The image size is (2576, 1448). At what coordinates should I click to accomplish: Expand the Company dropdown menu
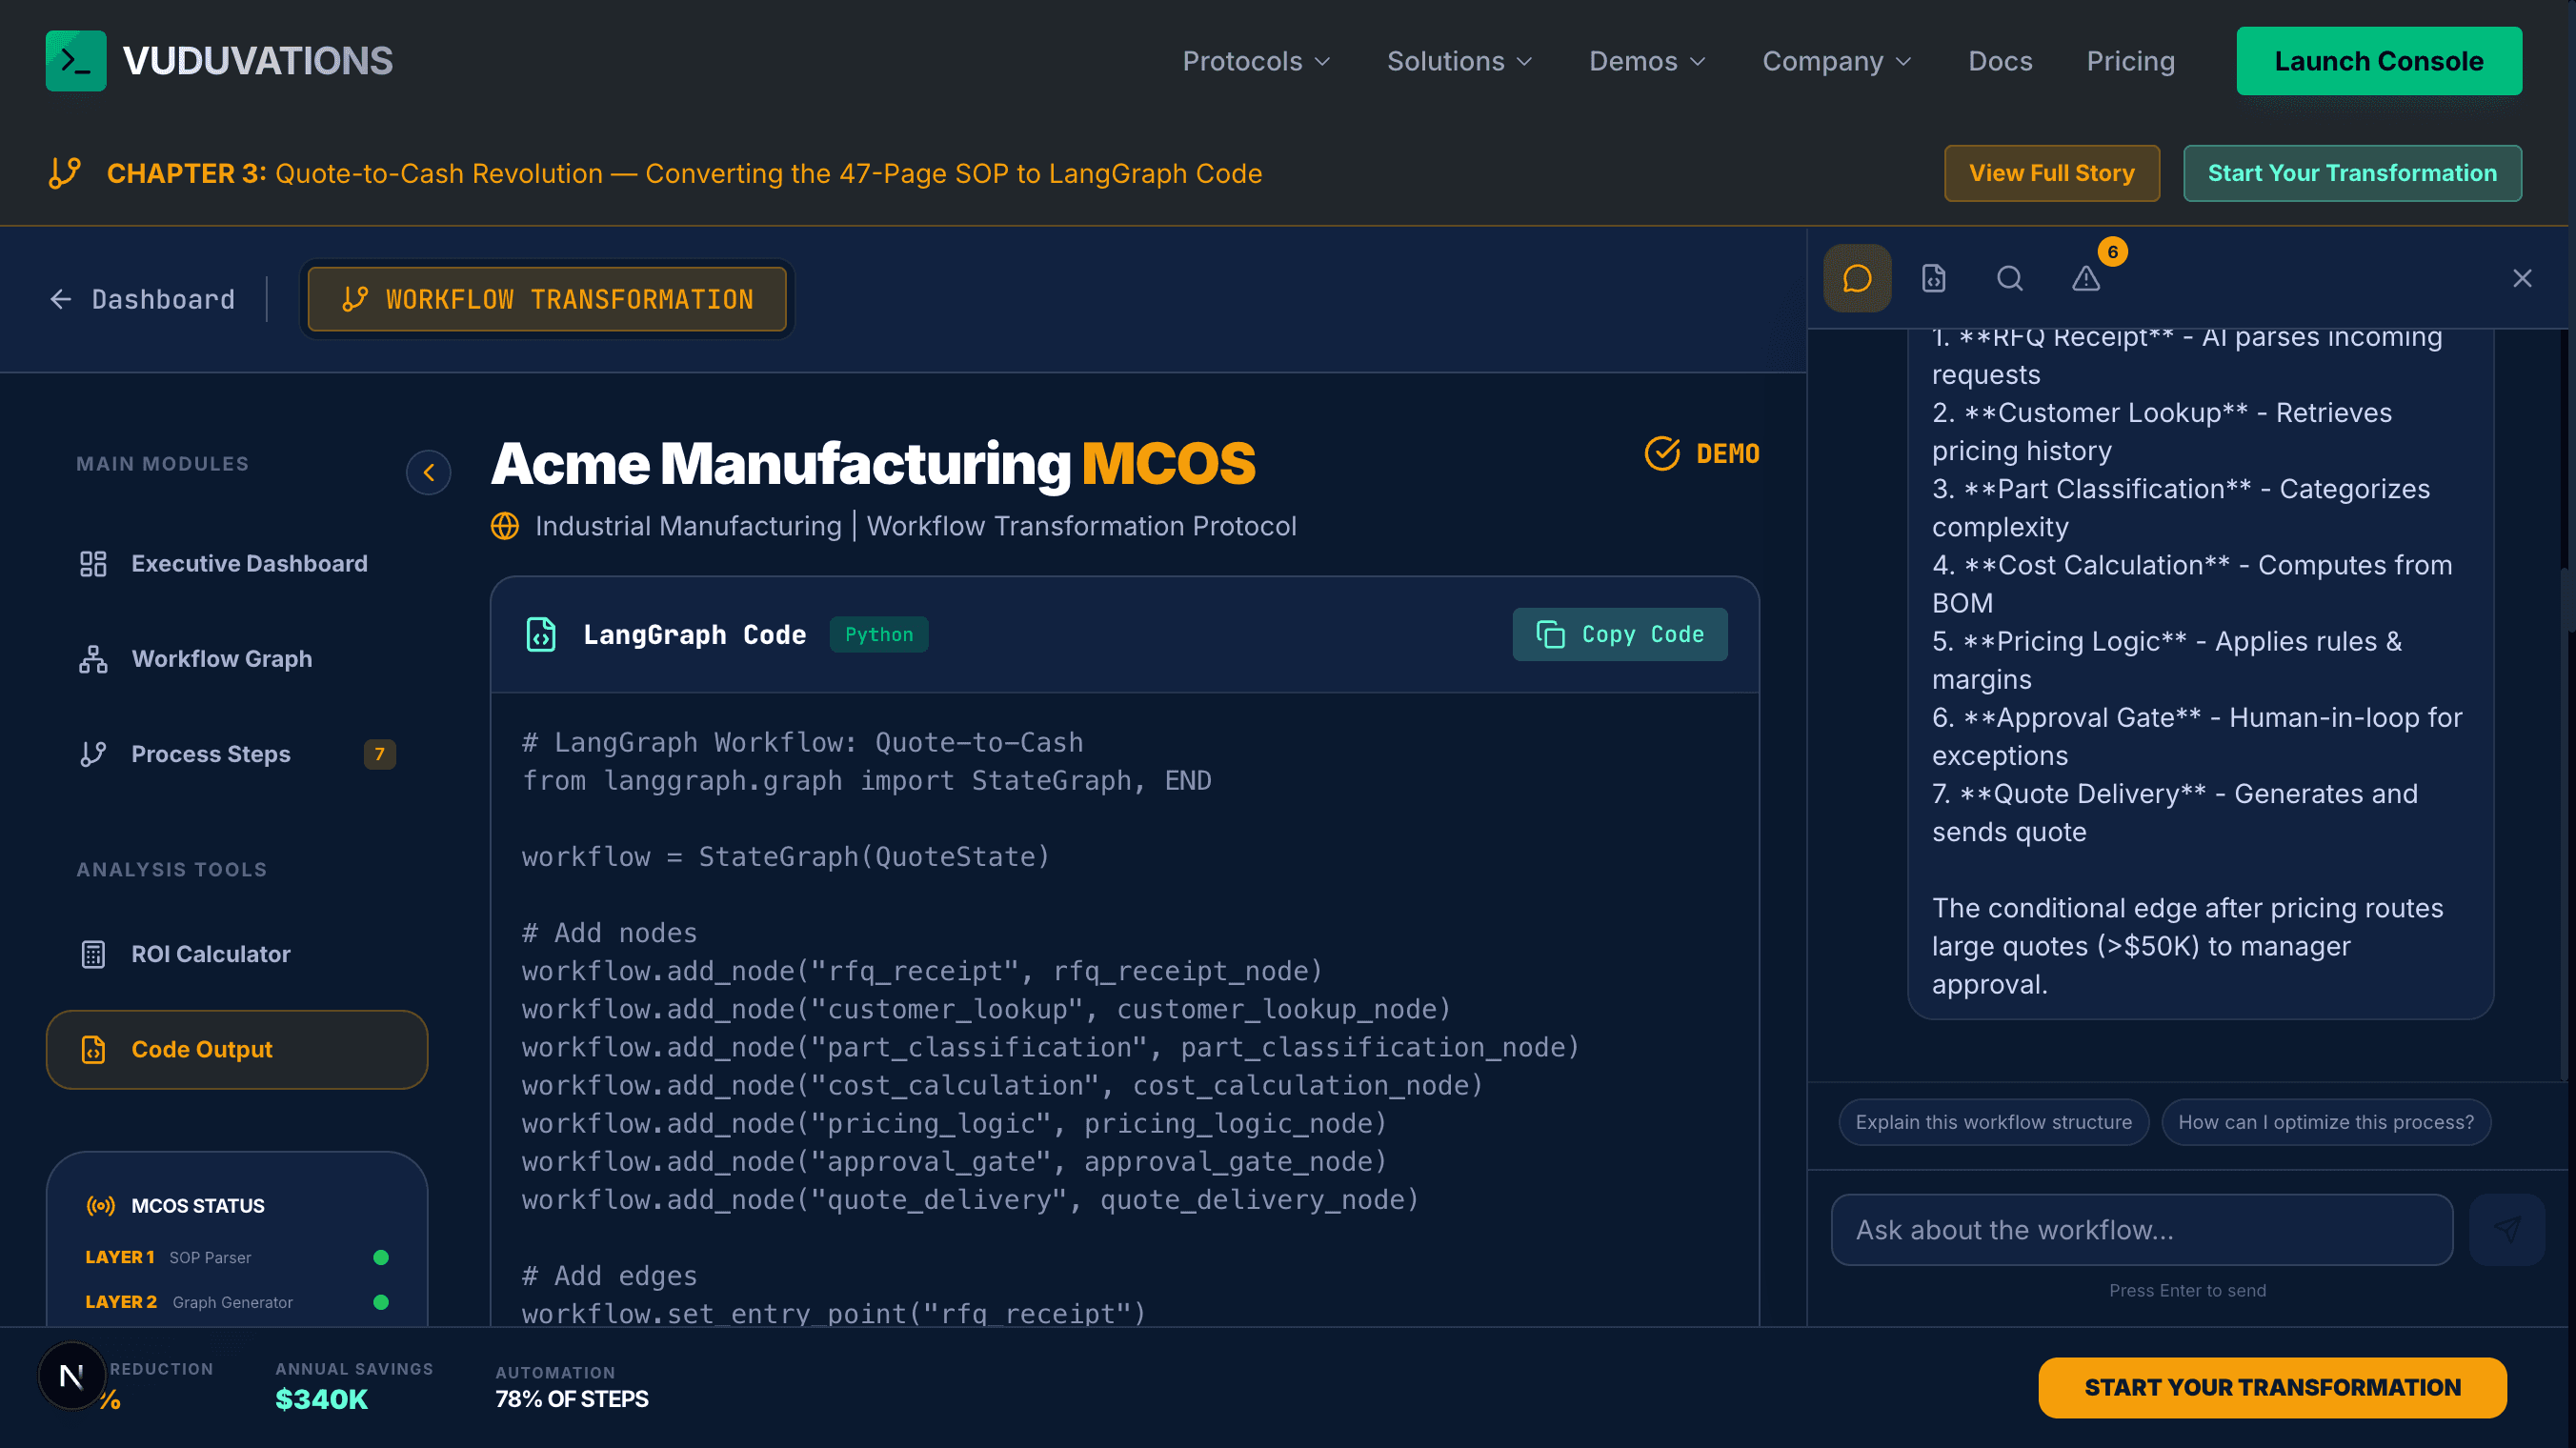pyautogui.click(x=1837, y=61)
